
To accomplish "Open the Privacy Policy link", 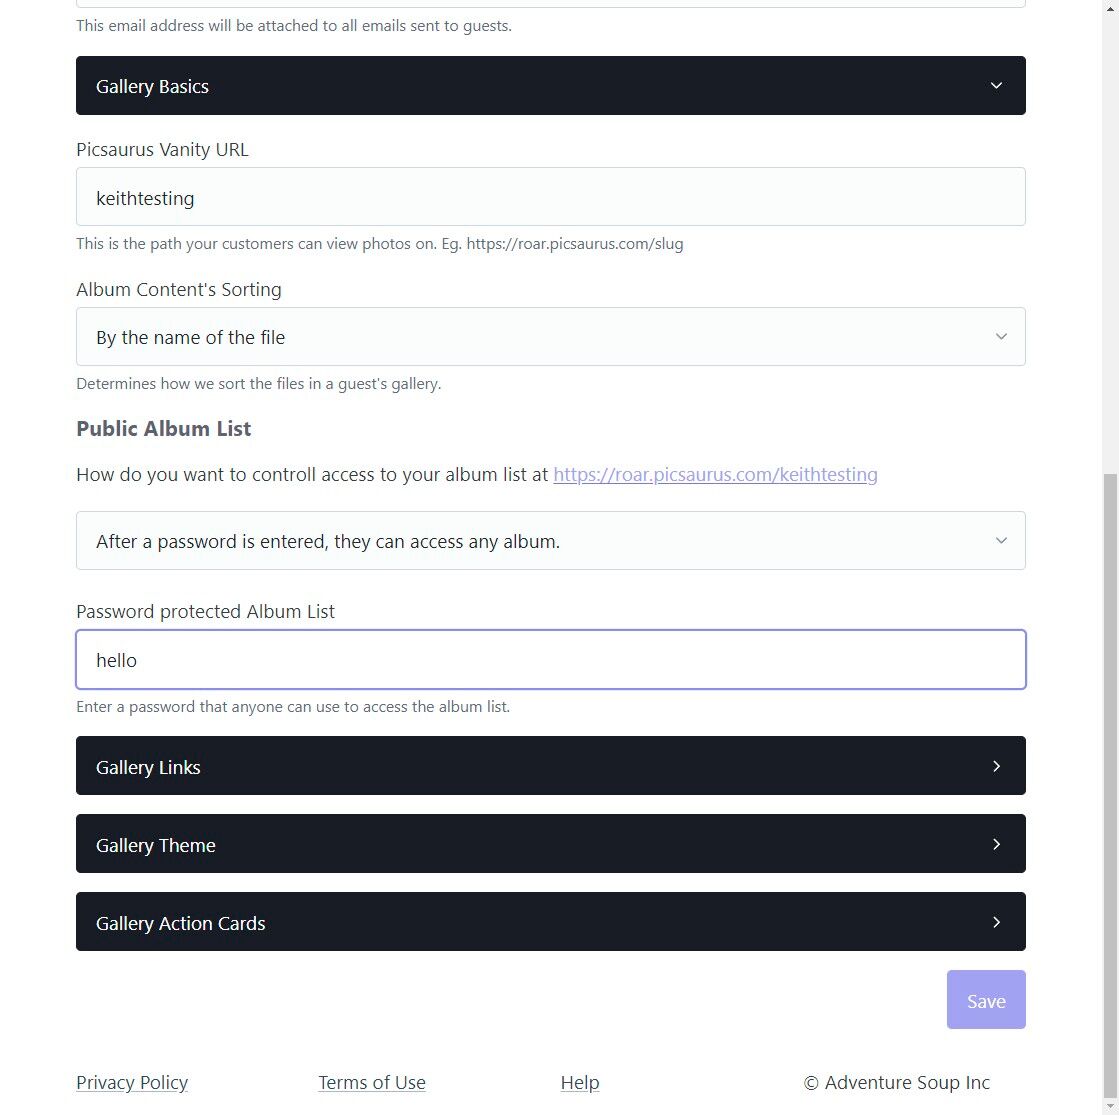I will point(132,1083).
